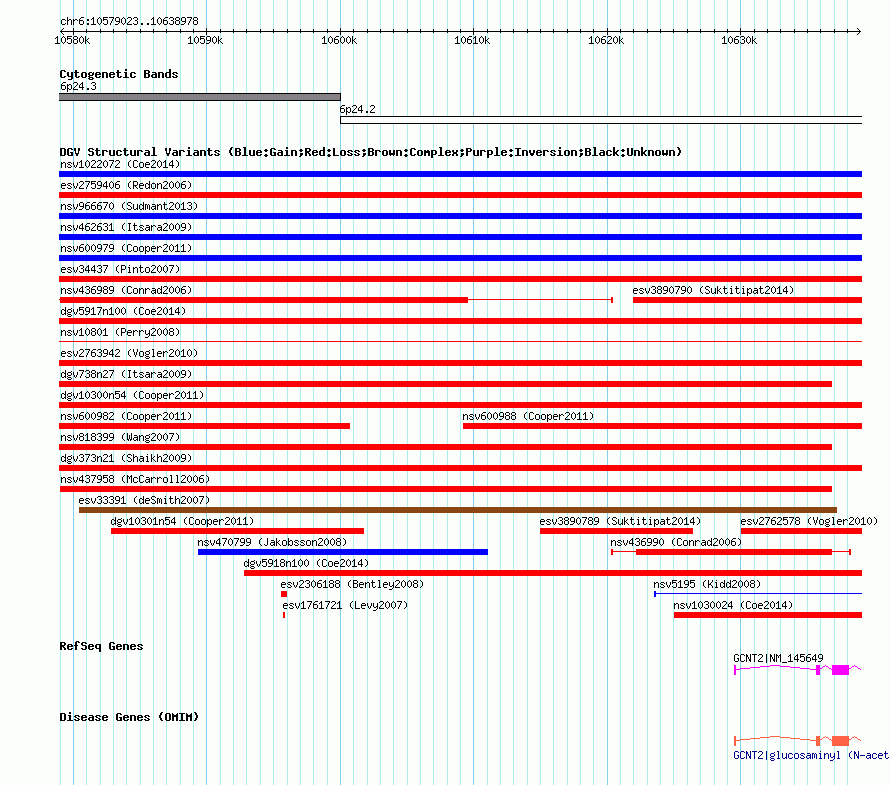Viewport: 890px width, 785px height.
Task: Click the Cytogenetic Bands track title
Action: [119, 74]
